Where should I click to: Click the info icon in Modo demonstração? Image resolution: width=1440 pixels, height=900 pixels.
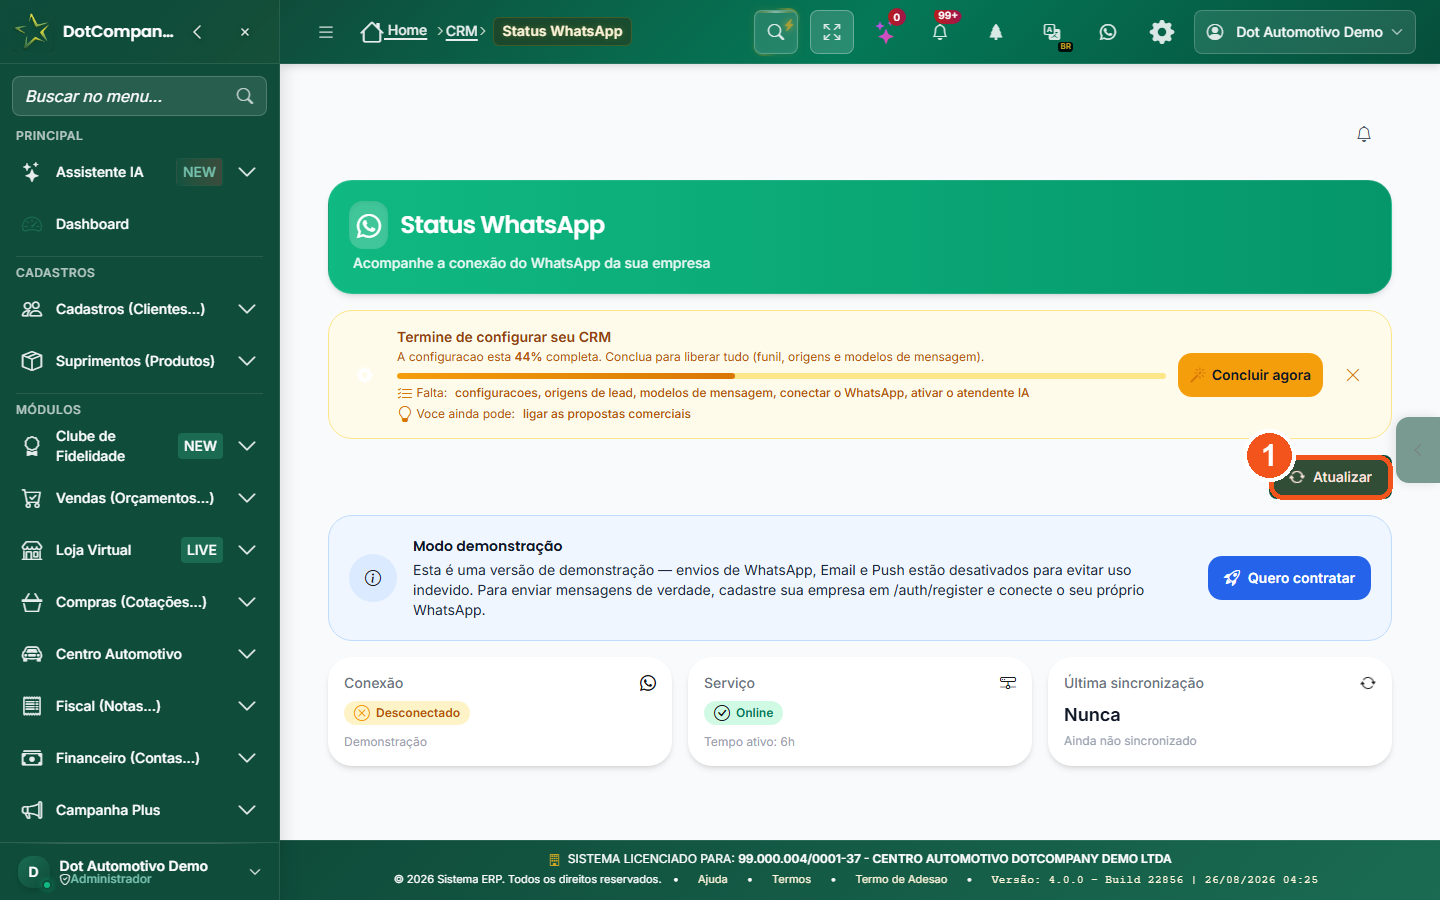pyautogui.click(x=373, y=578)
